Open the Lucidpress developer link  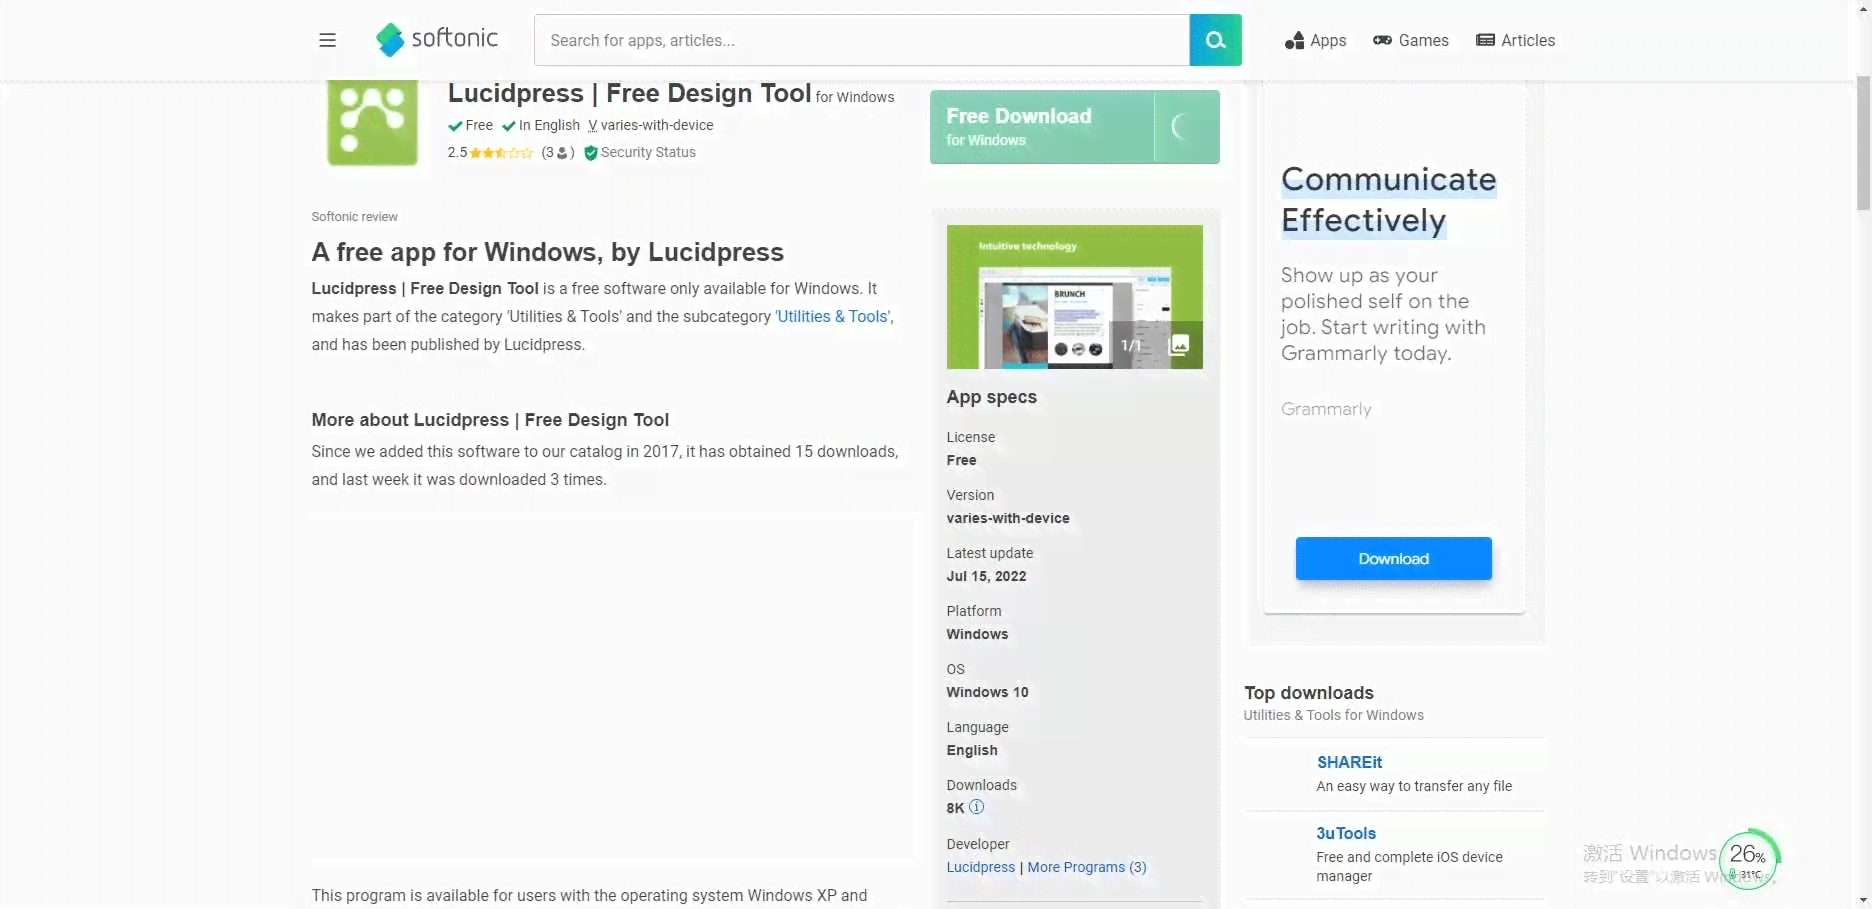click(x=980, y=867)
